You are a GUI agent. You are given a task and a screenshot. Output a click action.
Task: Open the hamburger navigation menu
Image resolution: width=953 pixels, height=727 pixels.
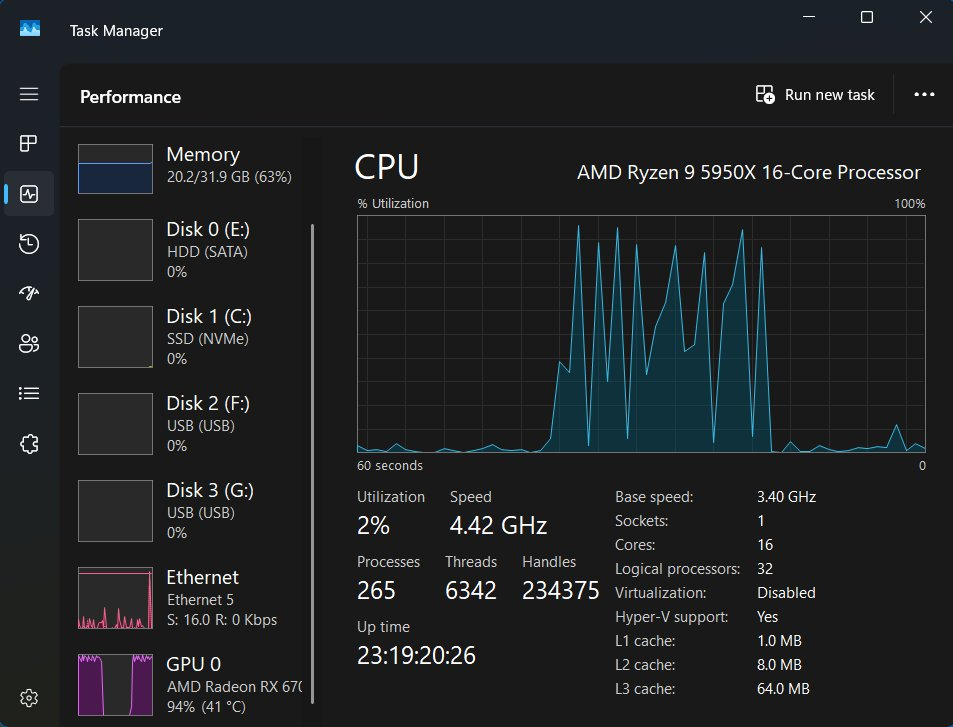[29, 94]
